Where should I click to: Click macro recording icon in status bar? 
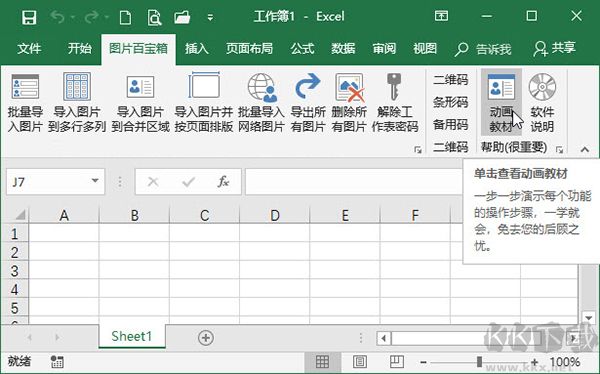click(57, 361)
